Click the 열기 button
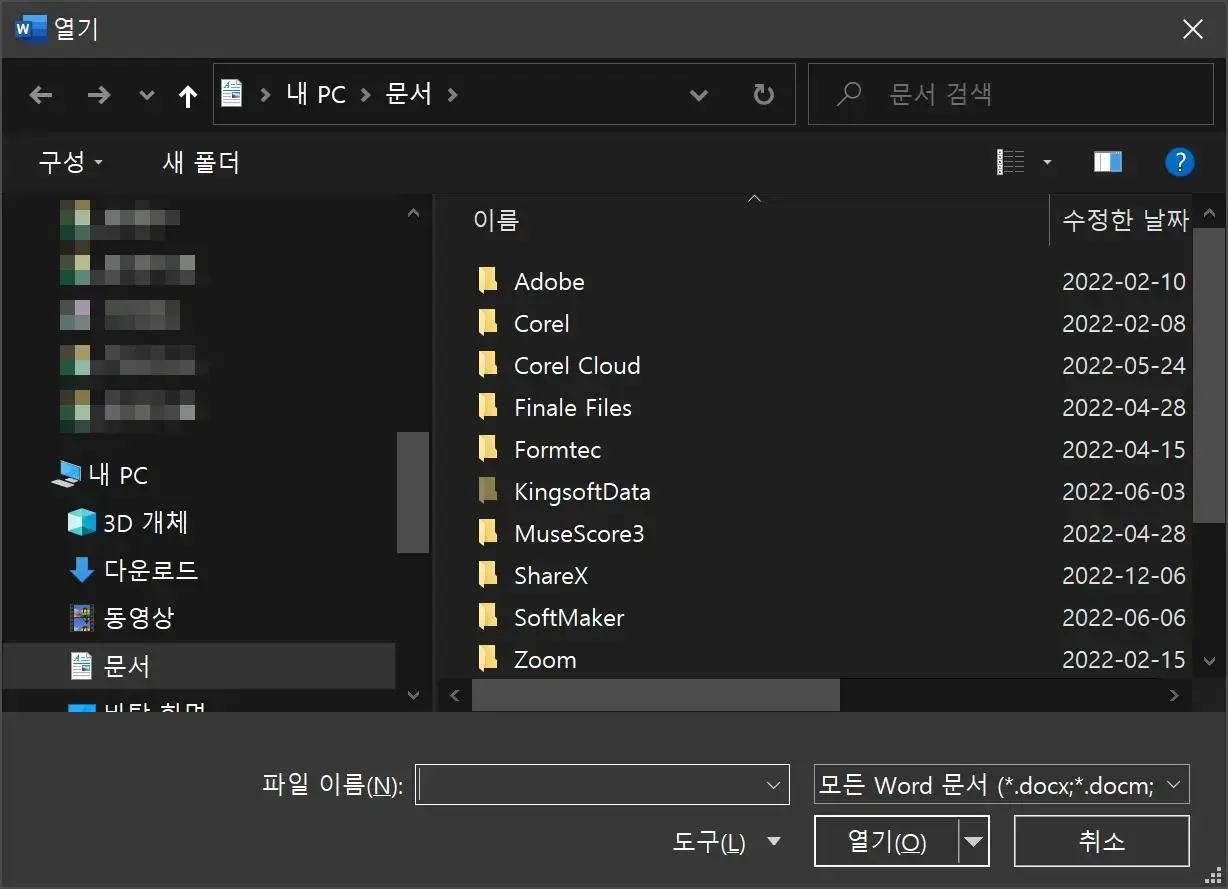This screenshot has width=1228, height=889. pos(887,841)
